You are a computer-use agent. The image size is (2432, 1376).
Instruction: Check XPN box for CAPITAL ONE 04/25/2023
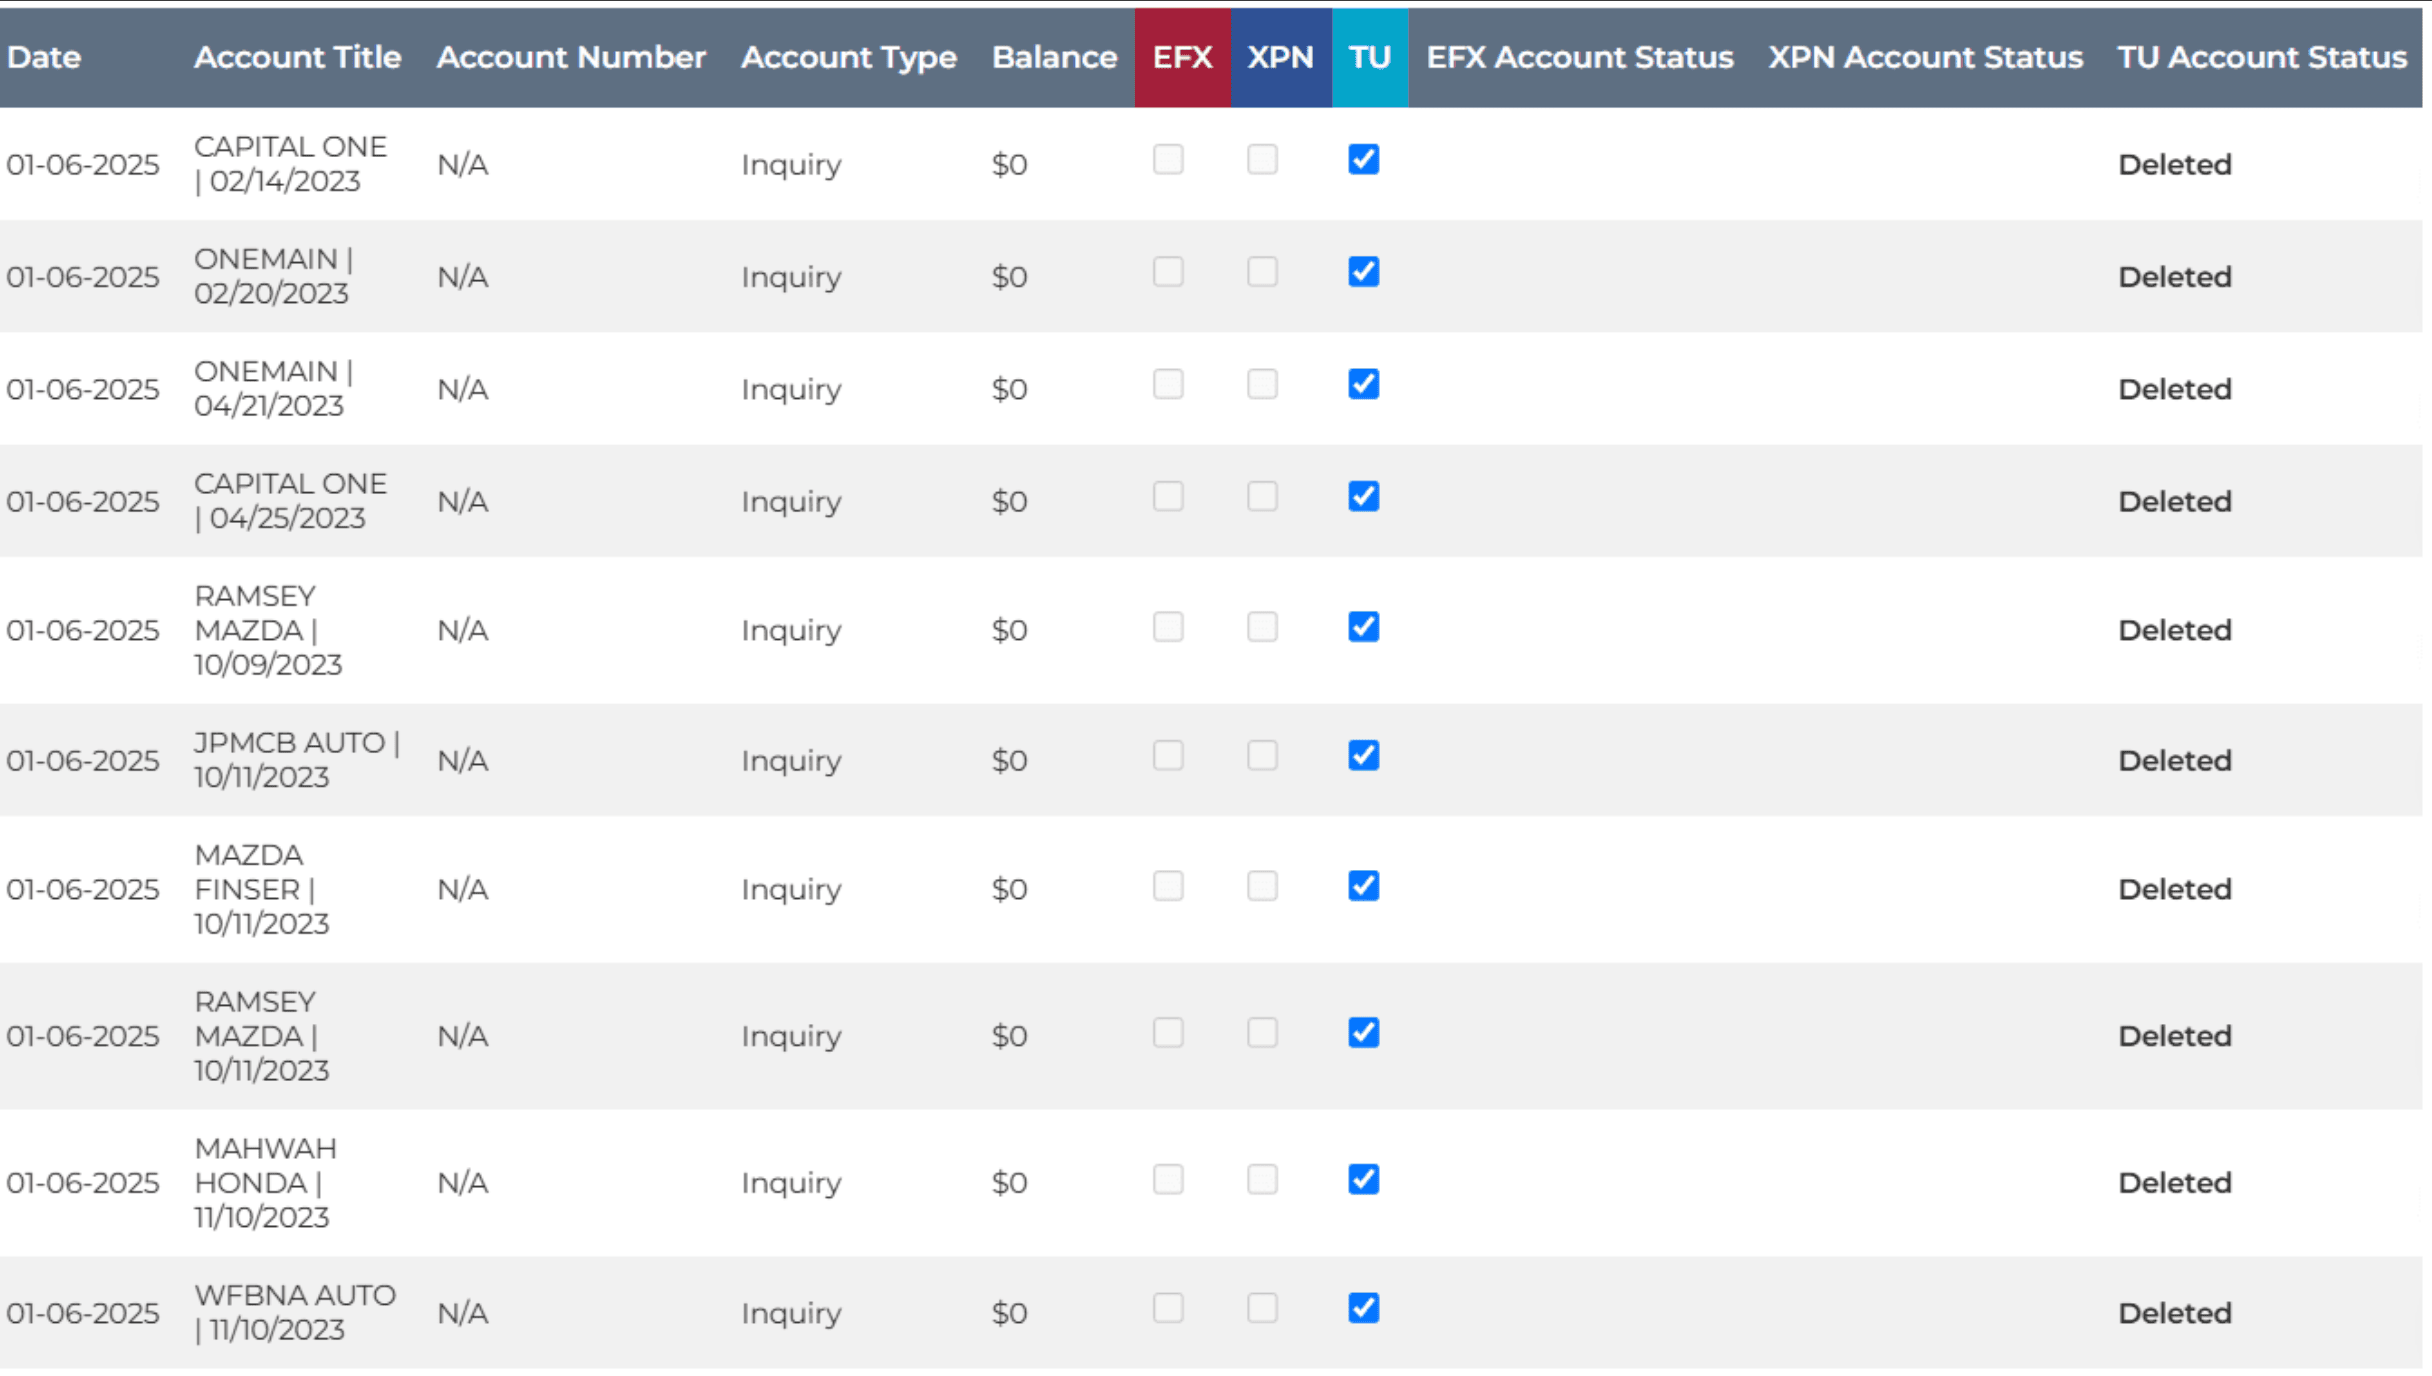[1262, 497]
